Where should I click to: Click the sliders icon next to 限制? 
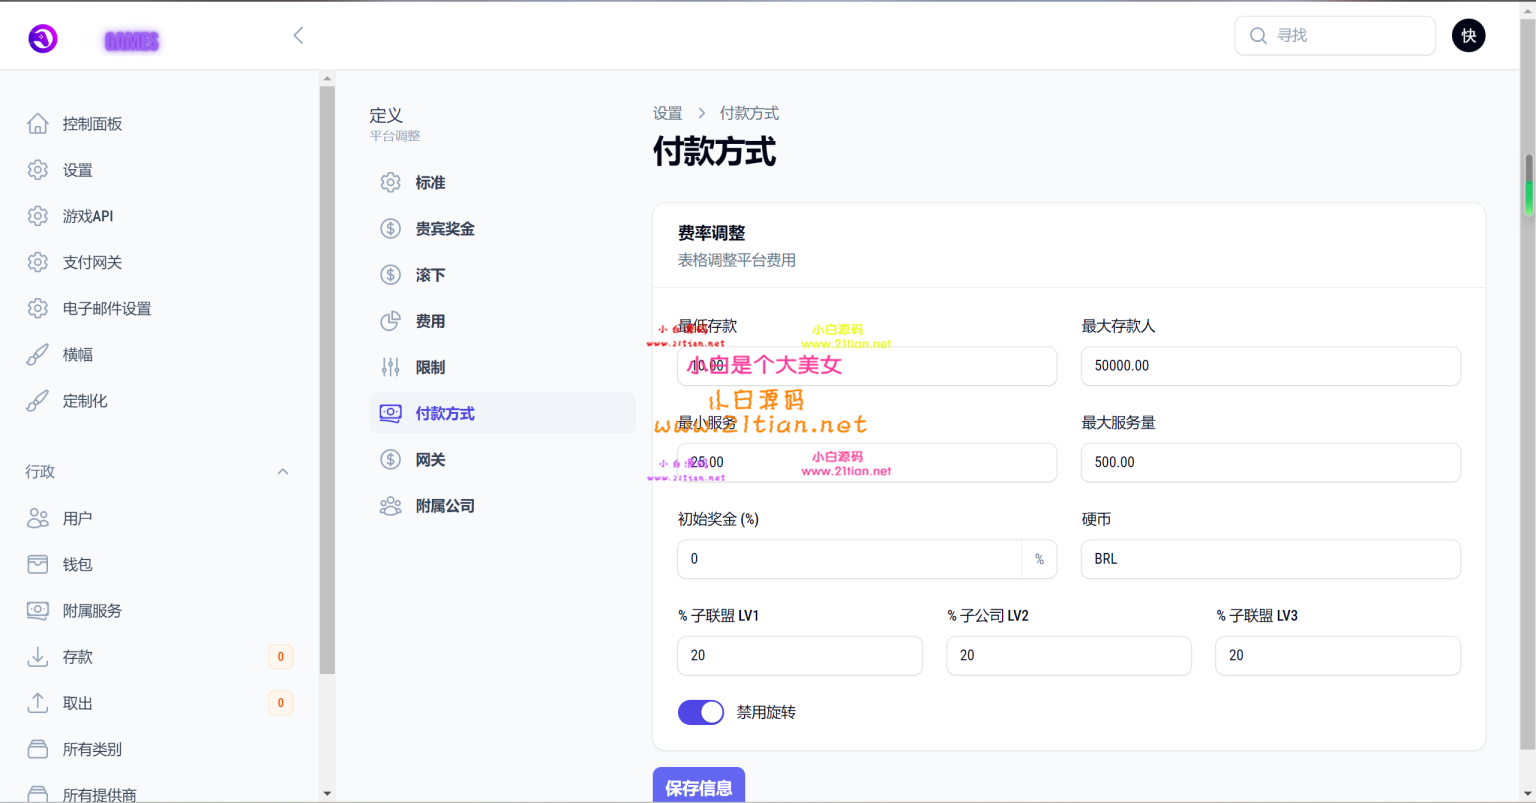coord(390,368)
